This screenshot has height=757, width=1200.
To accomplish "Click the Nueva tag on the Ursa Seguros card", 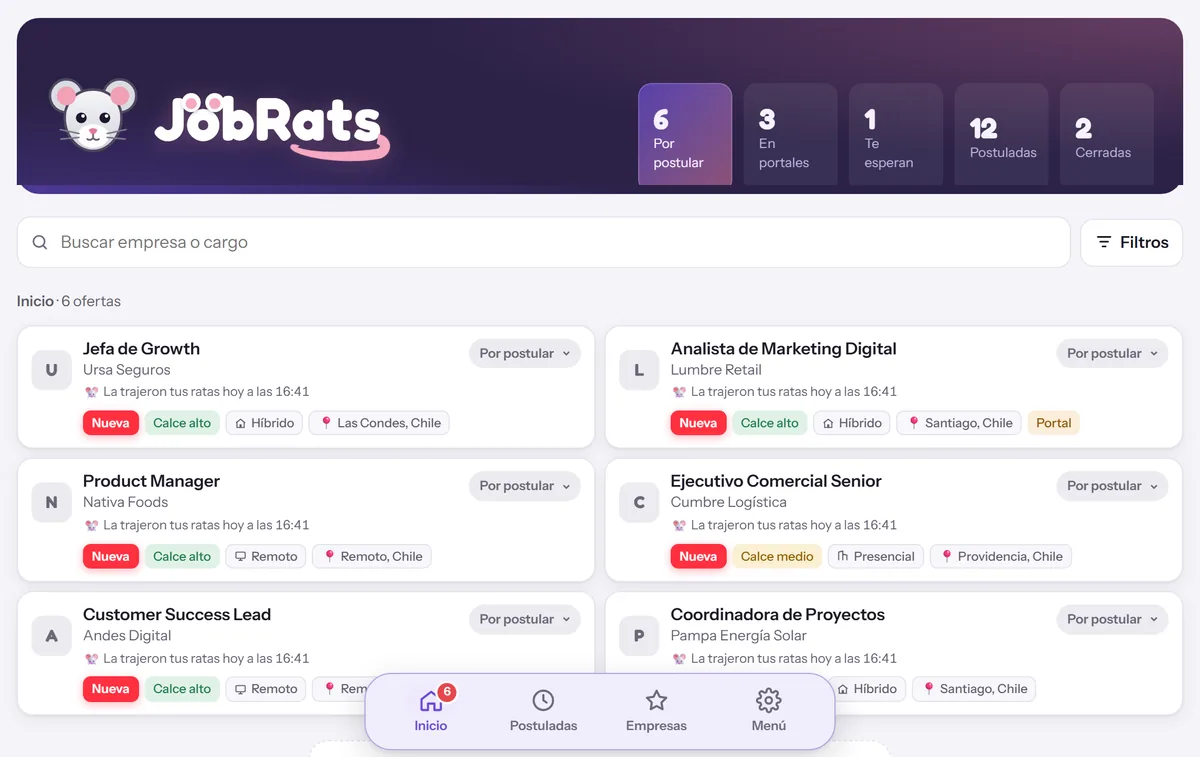I will click(x=110, y=423).
